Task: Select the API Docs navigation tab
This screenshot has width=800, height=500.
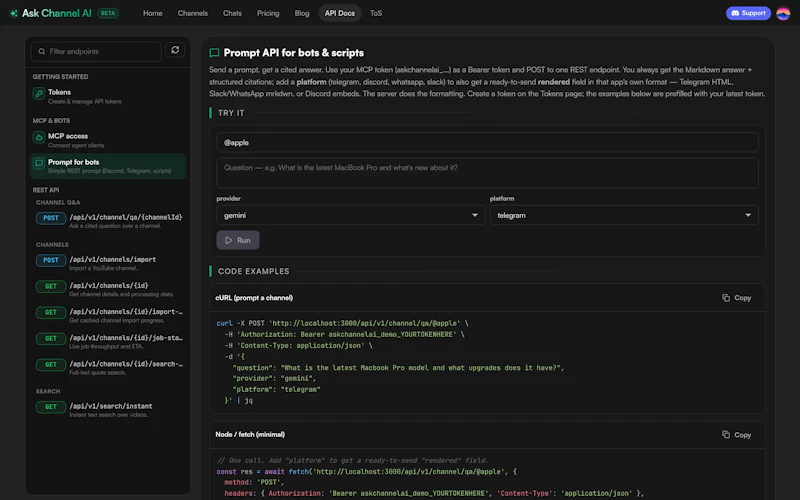Action: tap(340, 13)
